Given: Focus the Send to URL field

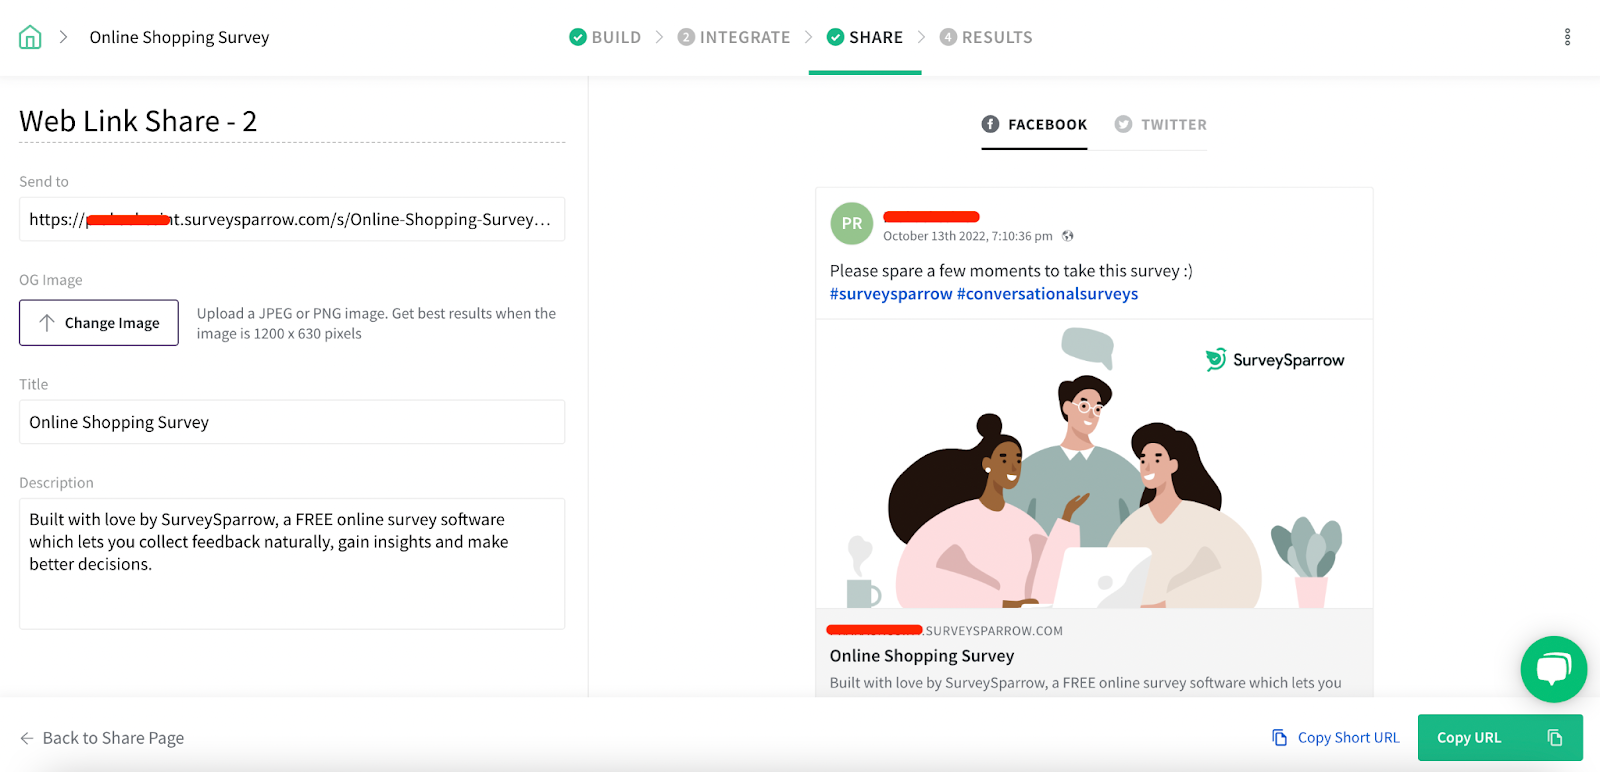Looking at the screenshot, I should [292, 219].
